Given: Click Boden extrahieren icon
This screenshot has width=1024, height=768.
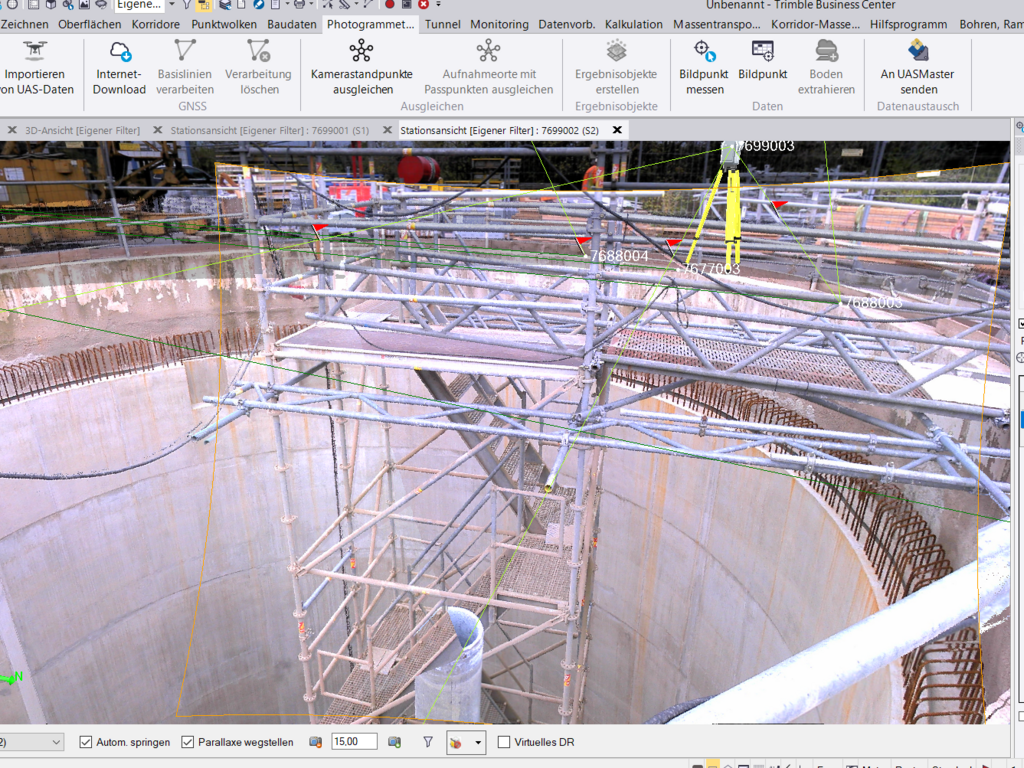Looking at the screenshot, I should (x=826, y=50).
